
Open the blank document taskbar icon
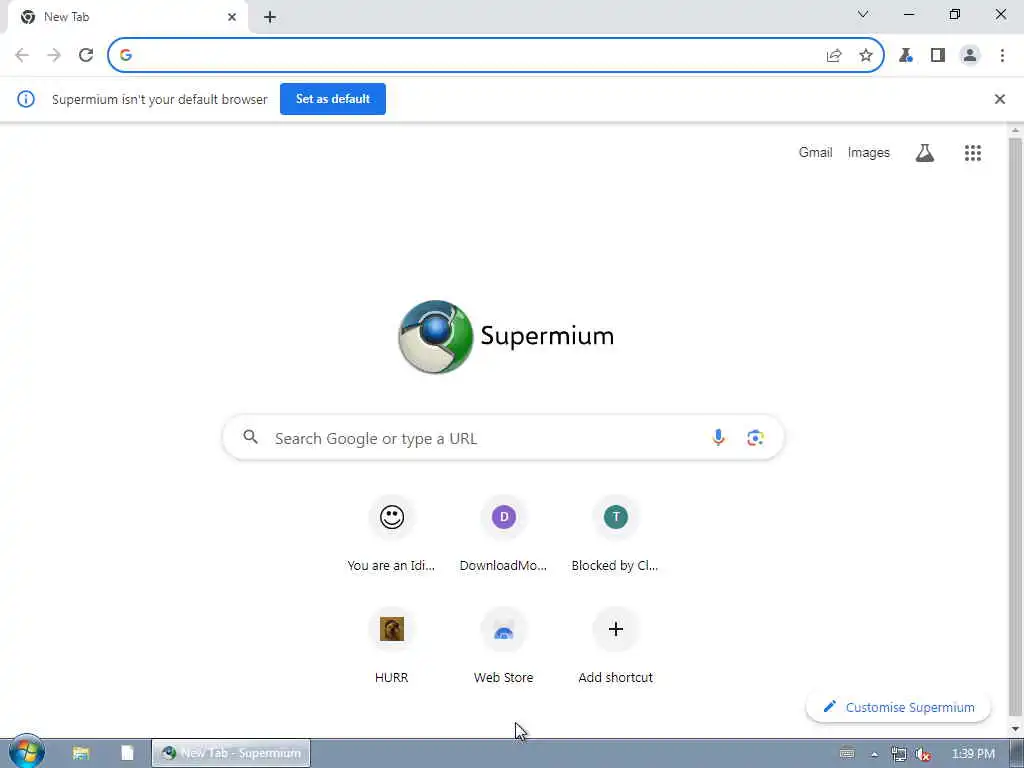pyautogui.click(x=127, y=753)
